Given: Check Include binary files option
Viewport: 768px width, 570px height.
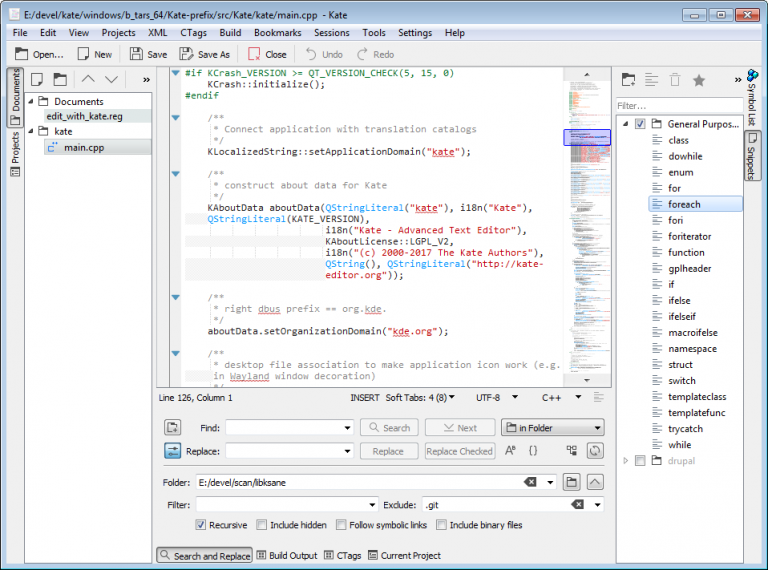Looking at the screenshot, I should [442, 524].
